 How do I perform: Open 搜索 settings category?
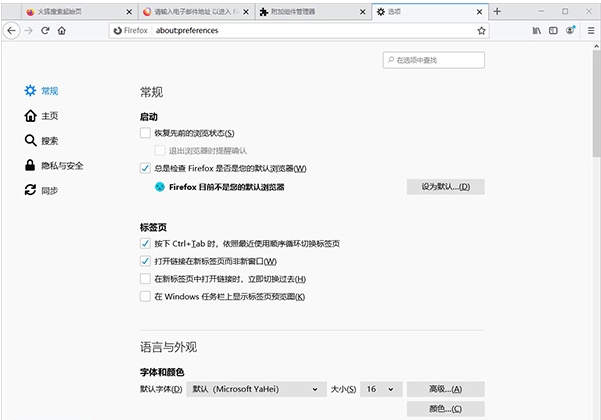coord(41,141)
